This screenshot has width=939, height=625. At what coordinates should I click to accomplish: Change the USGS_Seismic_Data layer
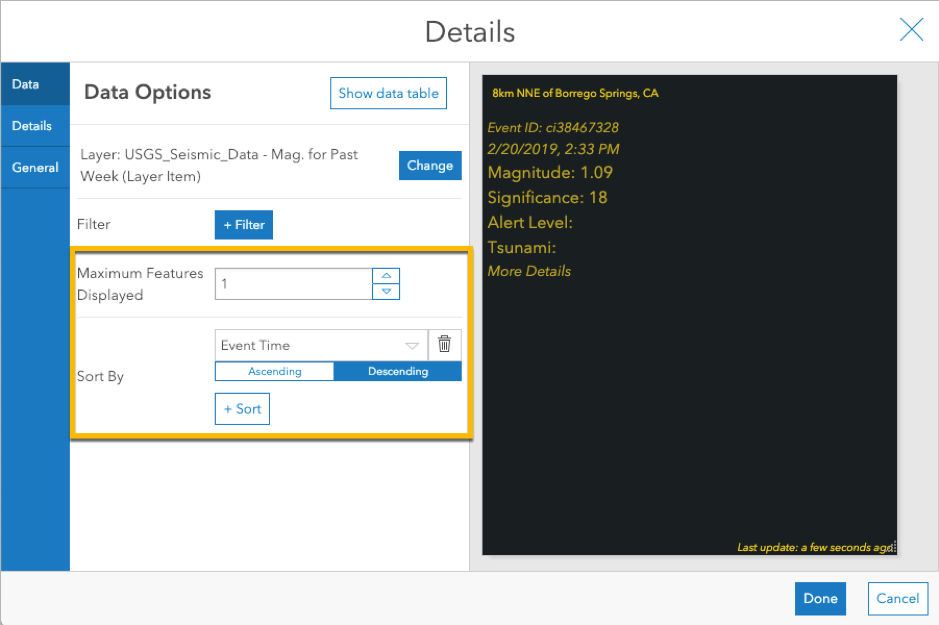(x=430, y=165)
